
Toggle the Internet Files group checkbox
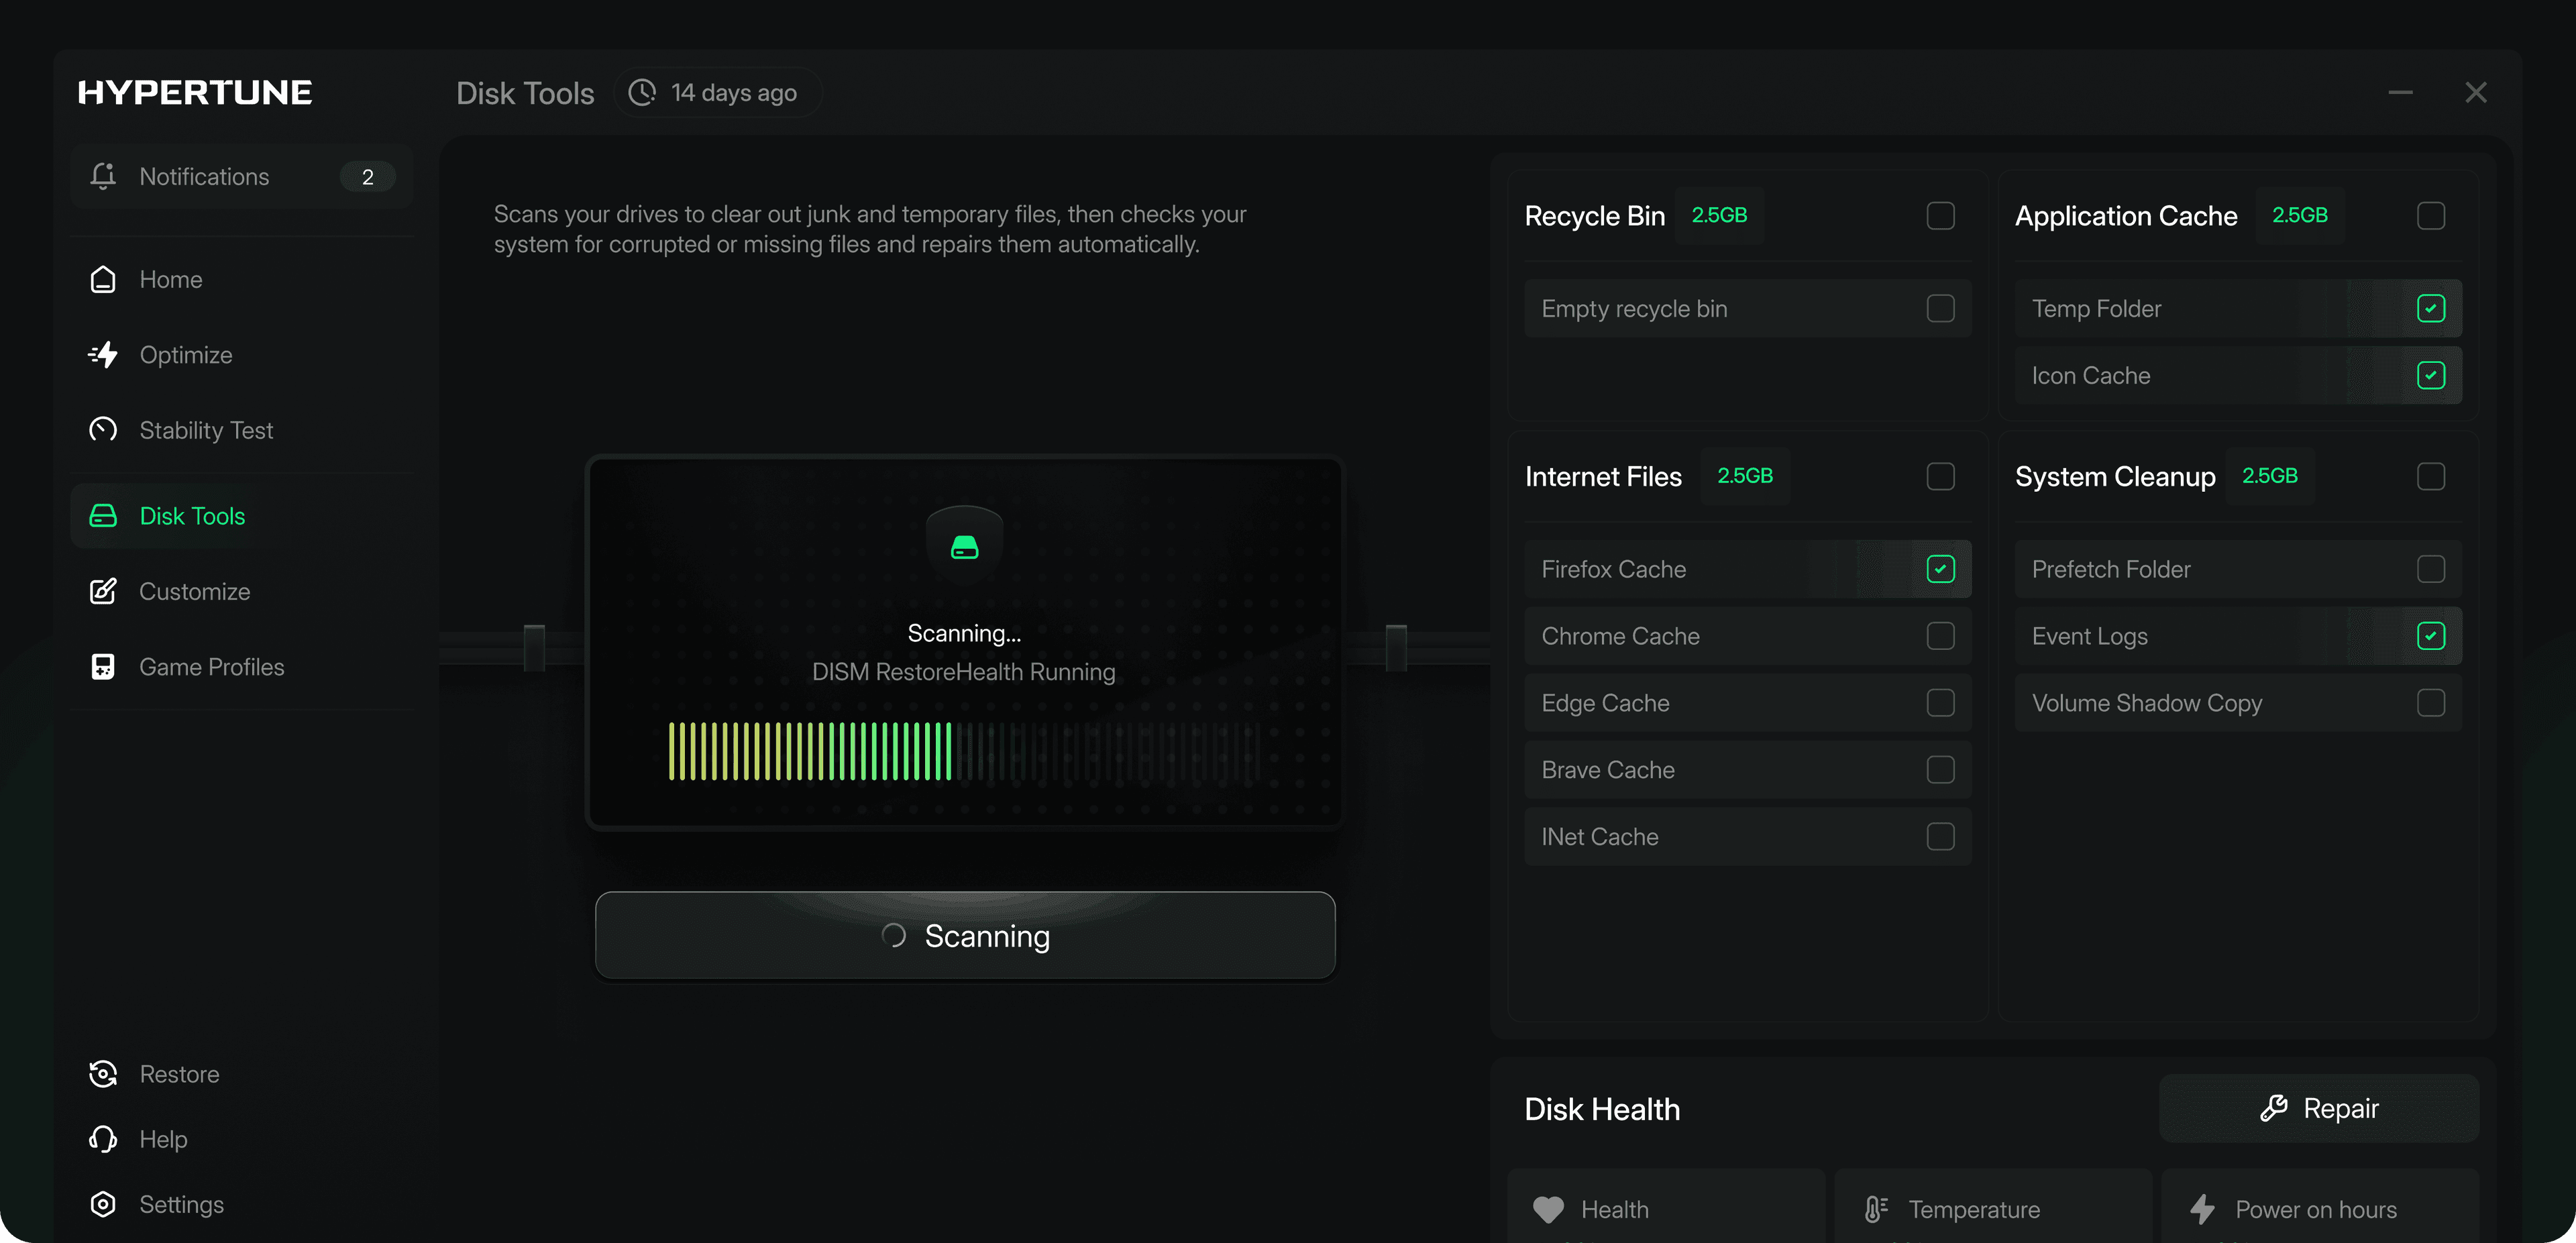(x=1940, y=476)
